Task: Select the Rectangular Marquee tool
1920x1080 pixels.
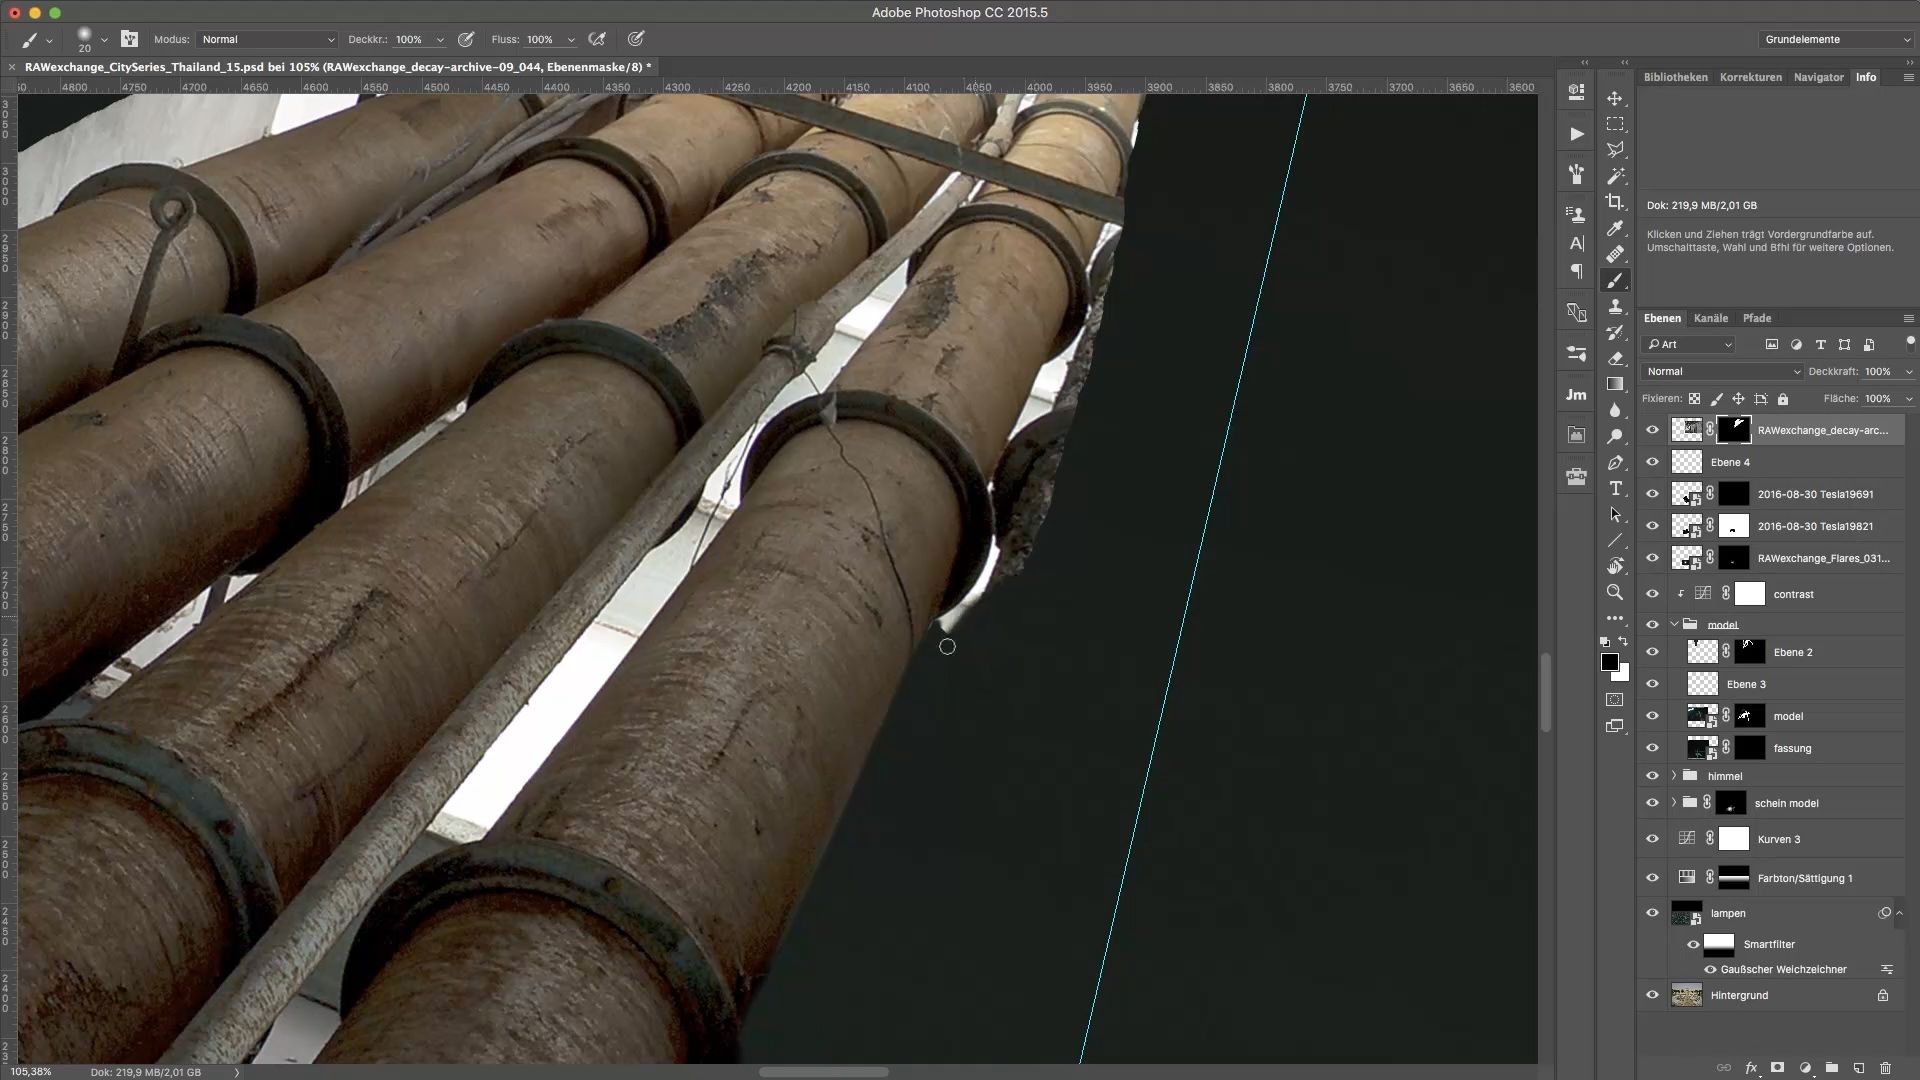Action: tap(1615, 124)
